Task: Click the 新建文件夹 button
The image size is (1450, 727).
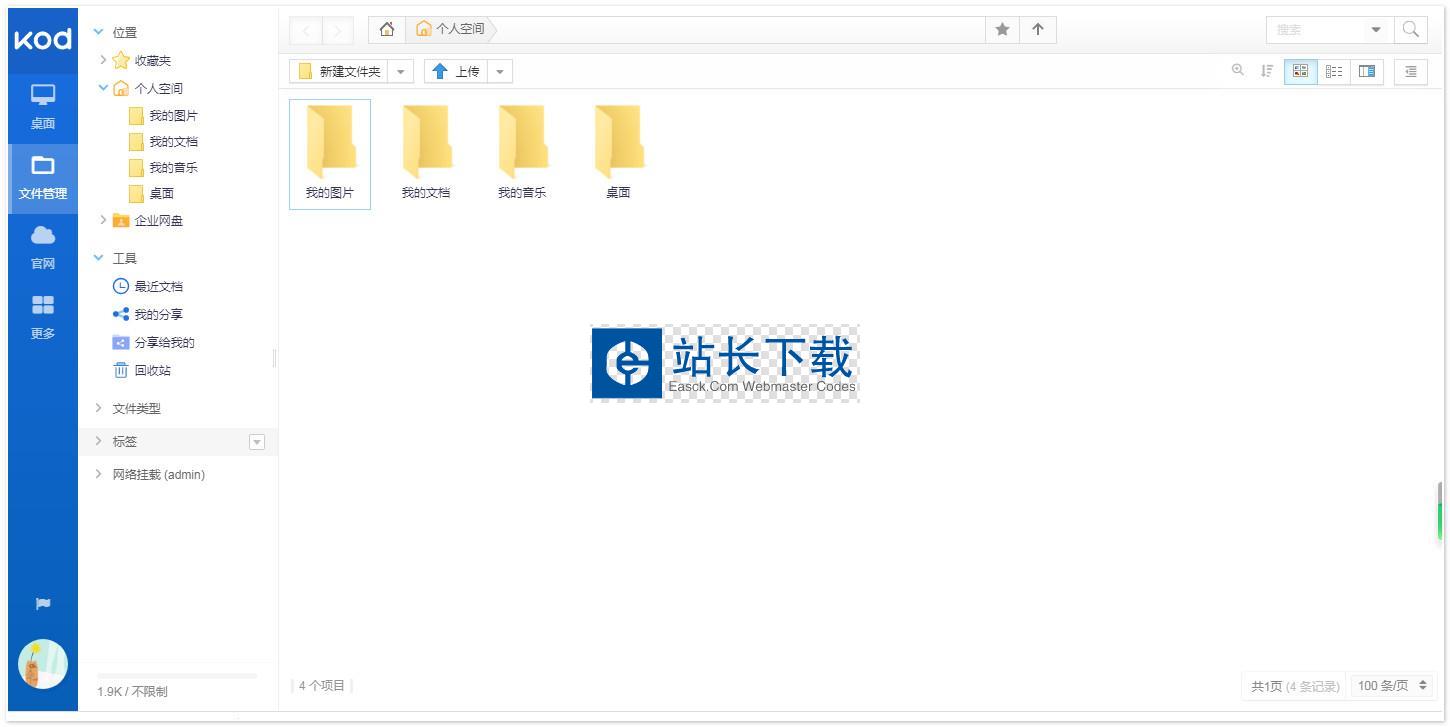Action: 339,71
